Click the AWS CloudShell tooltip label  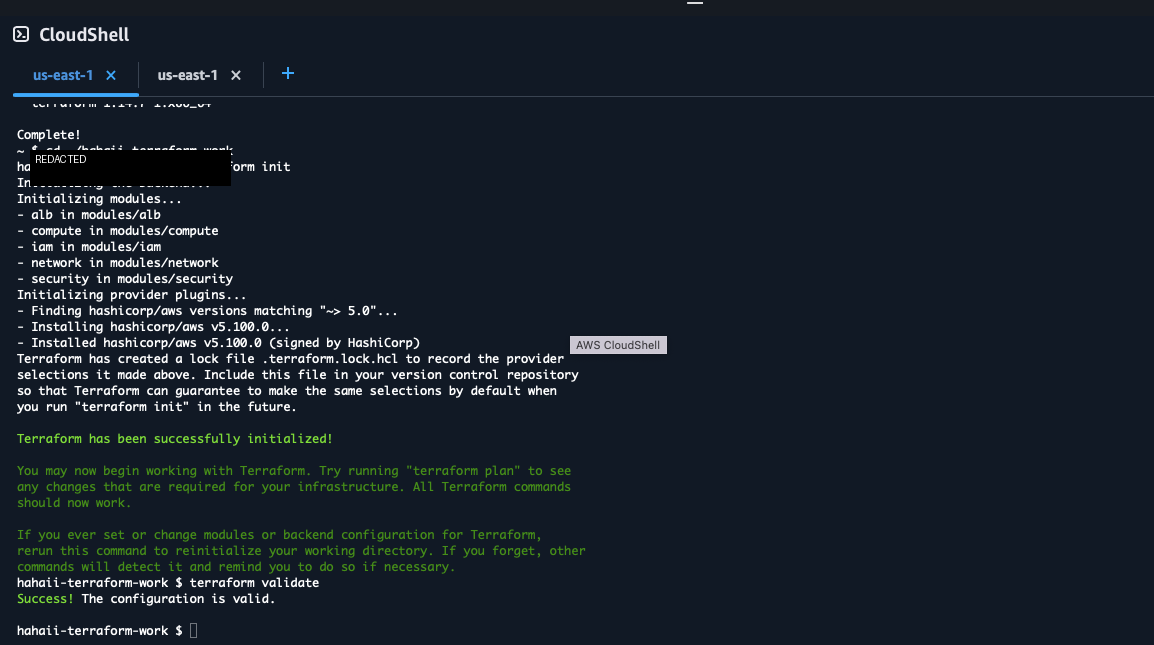tap(618, 345)
